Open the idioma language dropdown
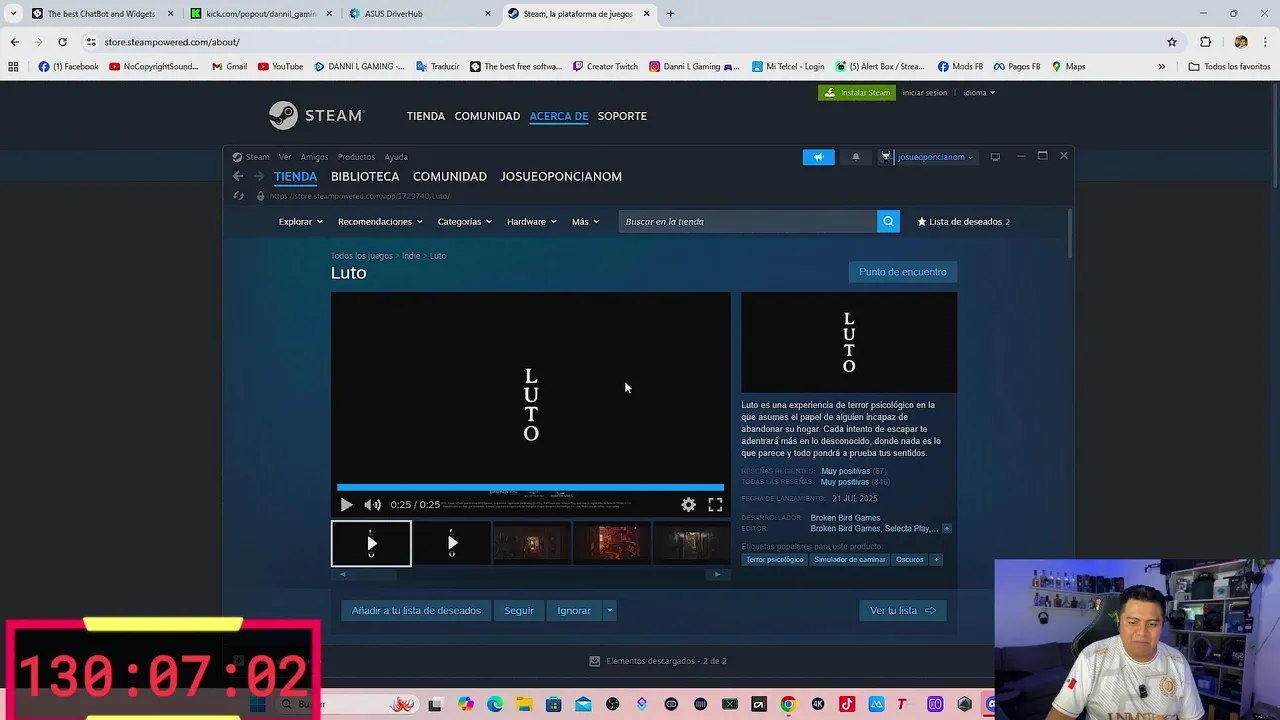The height and width of the screenshot is (720, 1280). coord(979,93)
